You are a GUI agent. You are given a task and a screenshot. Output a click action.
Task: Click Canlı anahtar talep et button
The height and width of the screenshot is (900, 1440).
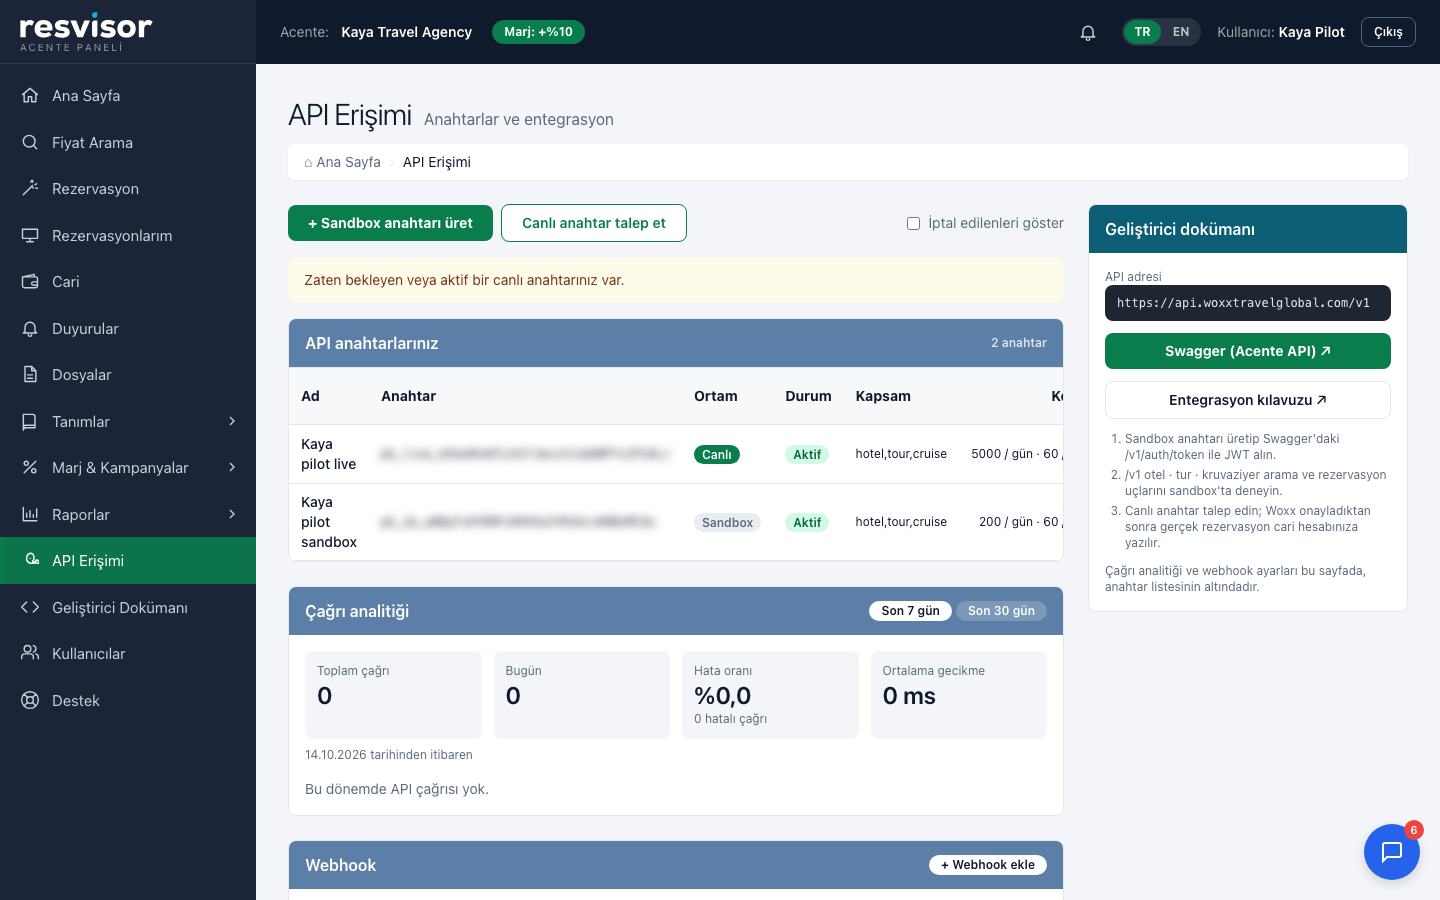tap(594, 223)
